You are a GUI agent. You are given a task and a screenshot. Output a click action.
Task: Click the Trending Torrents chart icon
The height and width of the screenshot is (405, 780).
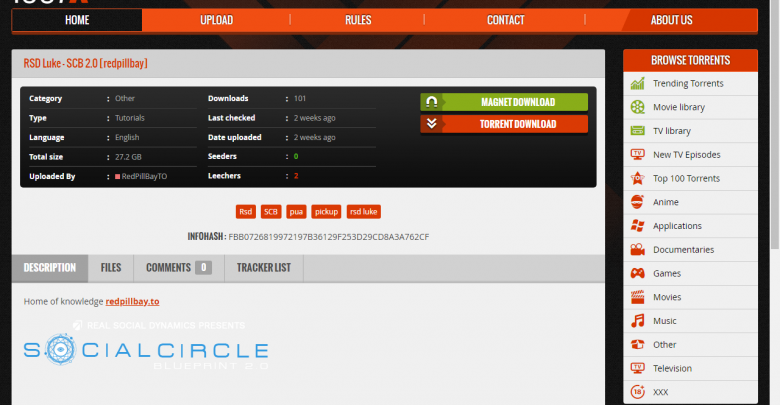pos(637,84)
